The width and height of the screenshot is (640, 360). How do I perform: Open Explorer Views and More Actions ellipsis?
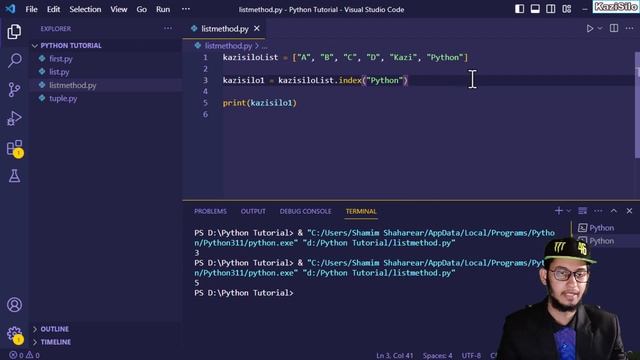[168, 28]
